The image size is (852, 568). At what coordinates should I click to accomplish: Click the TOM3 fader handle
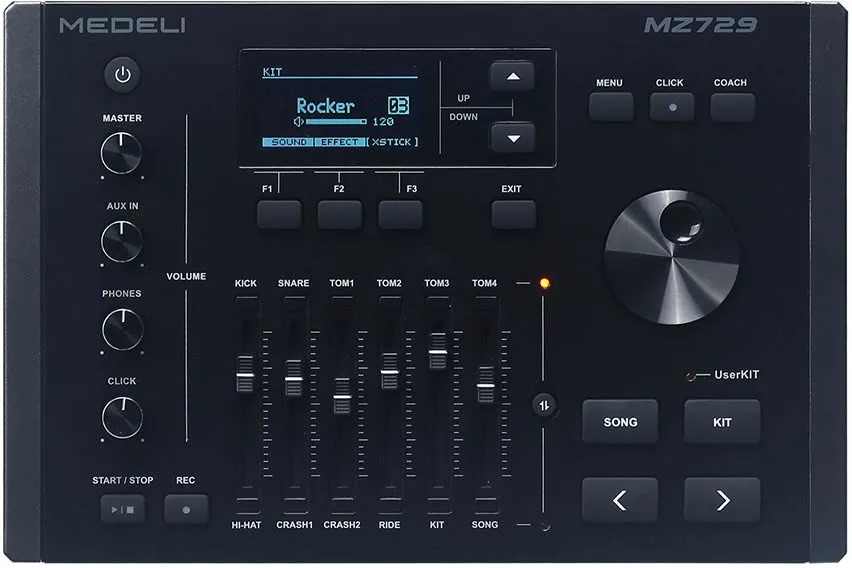coord(437,352)
